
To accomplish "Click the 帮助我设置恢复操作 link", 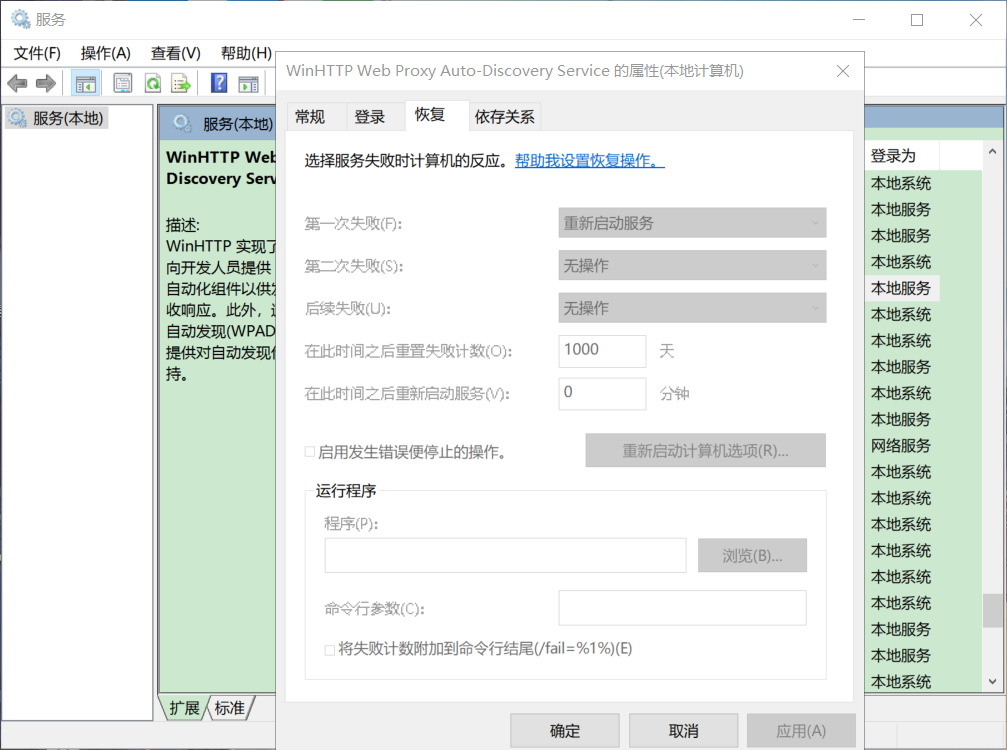I will pyautogui.click(x=590, y=161).
